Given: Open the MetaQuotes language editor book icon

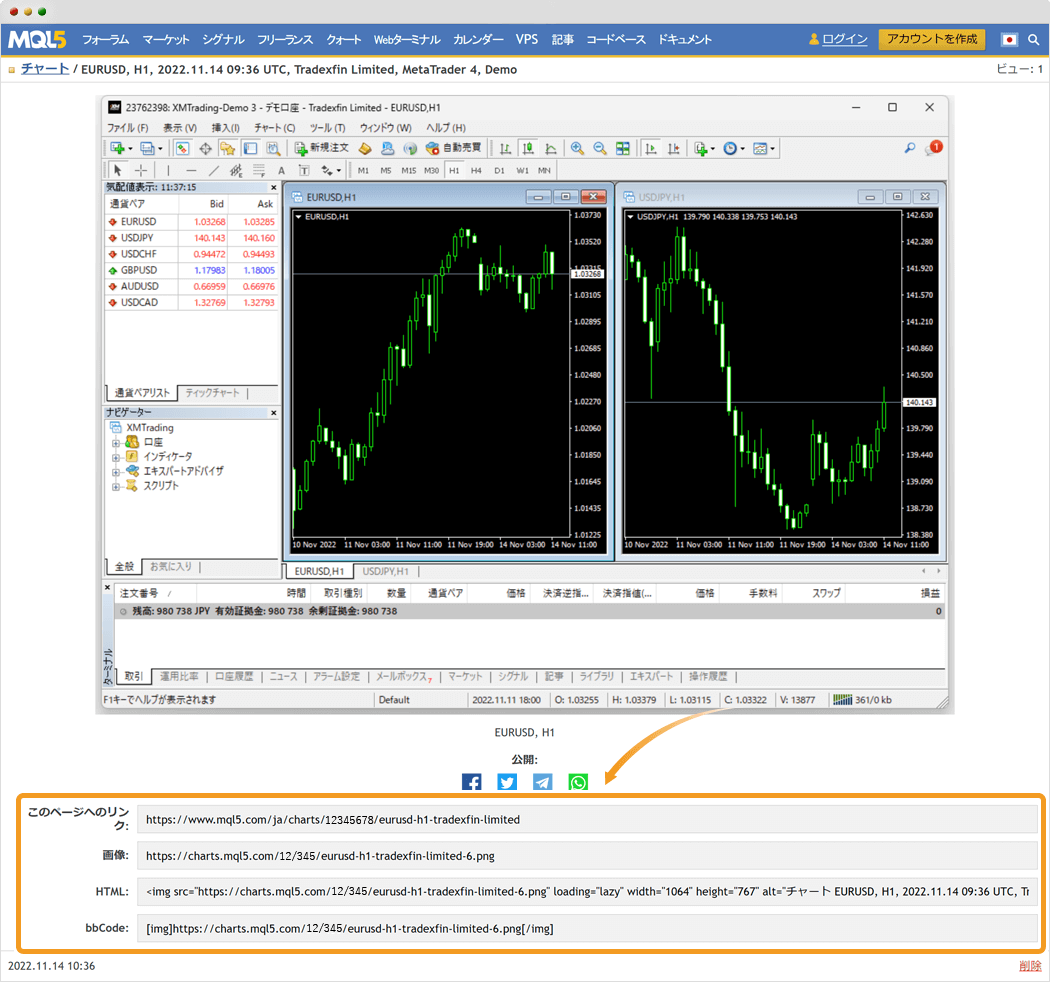Looking at the screenshot, I should tap(365, 148).
